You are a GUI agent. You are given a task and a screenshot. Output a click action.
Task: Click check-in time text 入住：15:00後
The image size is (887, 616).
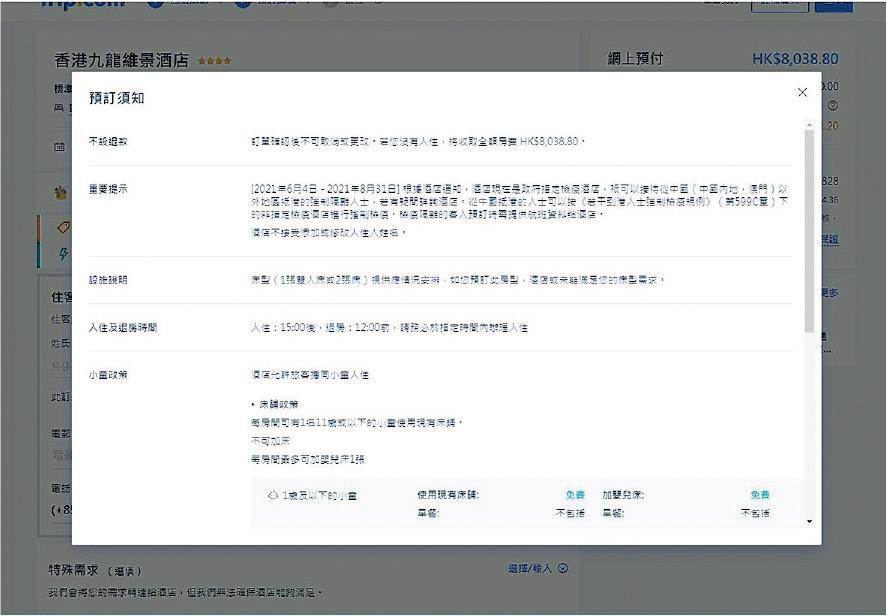click(x=283, y=328)
